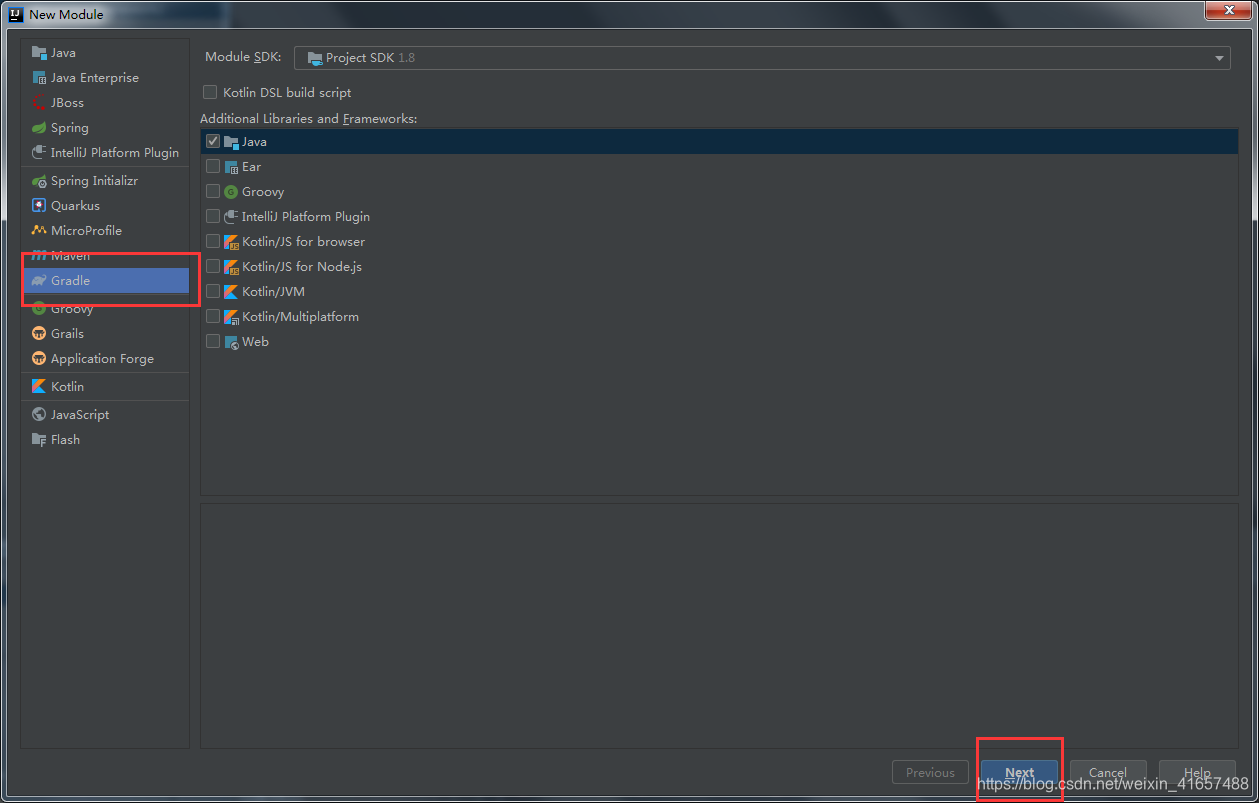1259x803 pixels.
Task: Open the Module SDK dropdown
Action: point(762,58)
